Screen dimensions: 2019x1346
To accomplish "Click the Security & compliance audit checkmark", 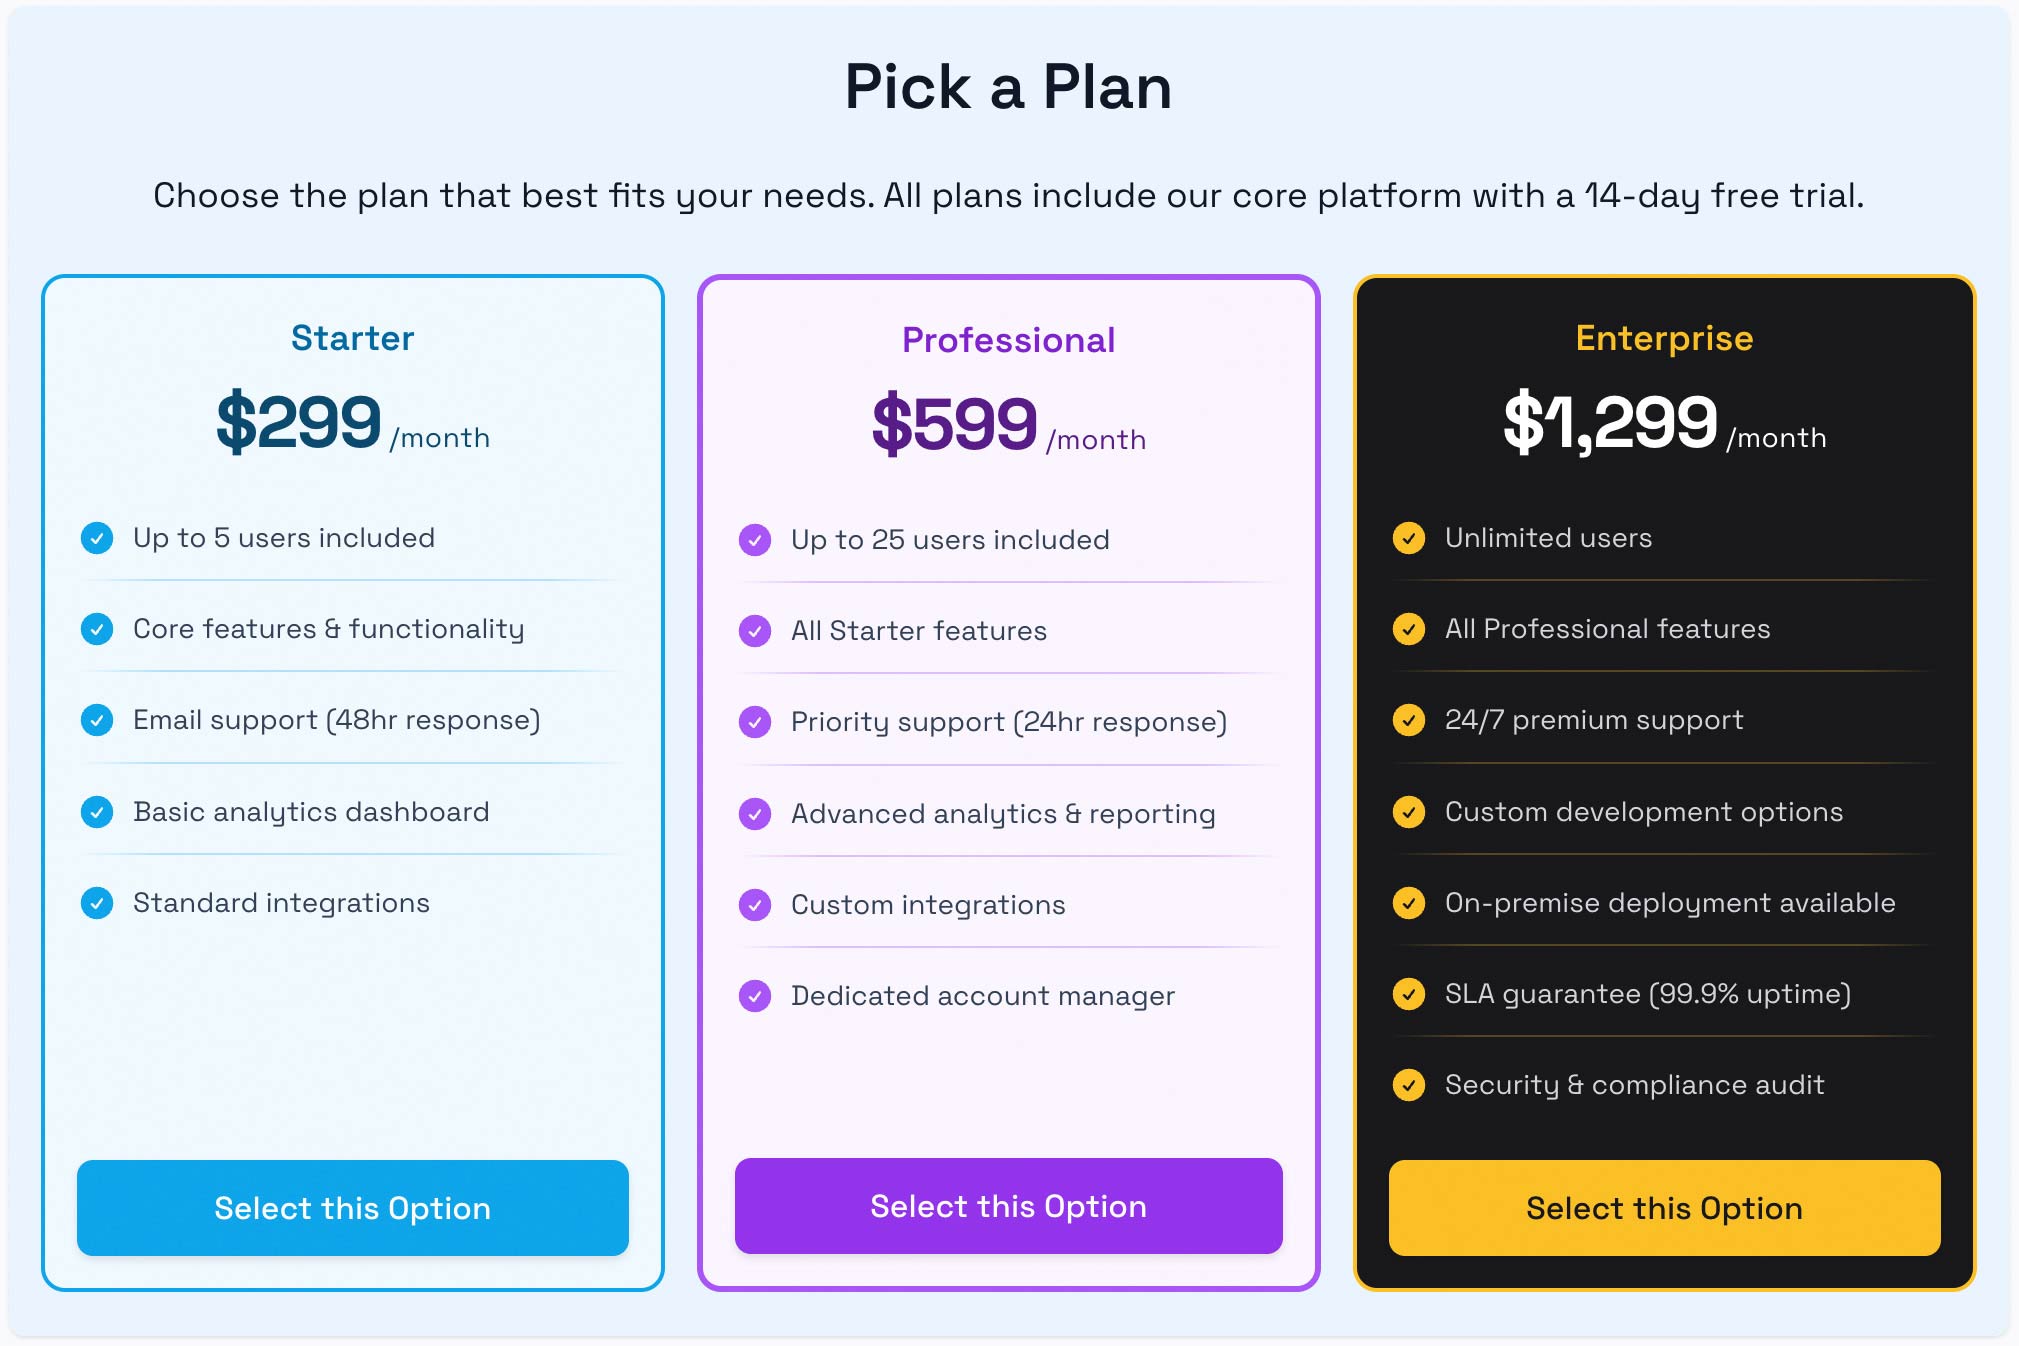I will point(1410,1085).
